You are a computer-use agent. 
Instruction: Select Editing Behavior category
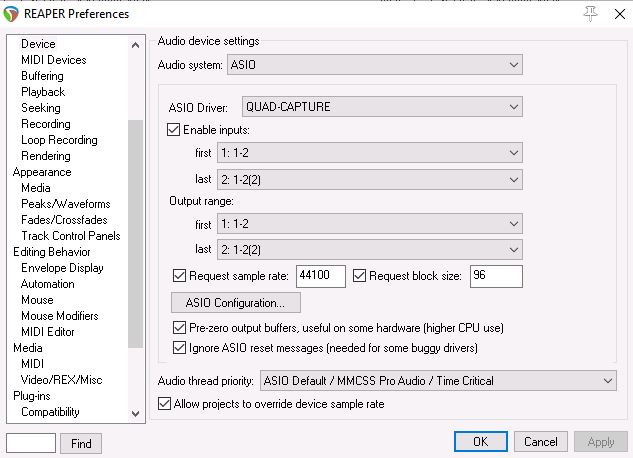pyautogui.click(x=52, y=252)
